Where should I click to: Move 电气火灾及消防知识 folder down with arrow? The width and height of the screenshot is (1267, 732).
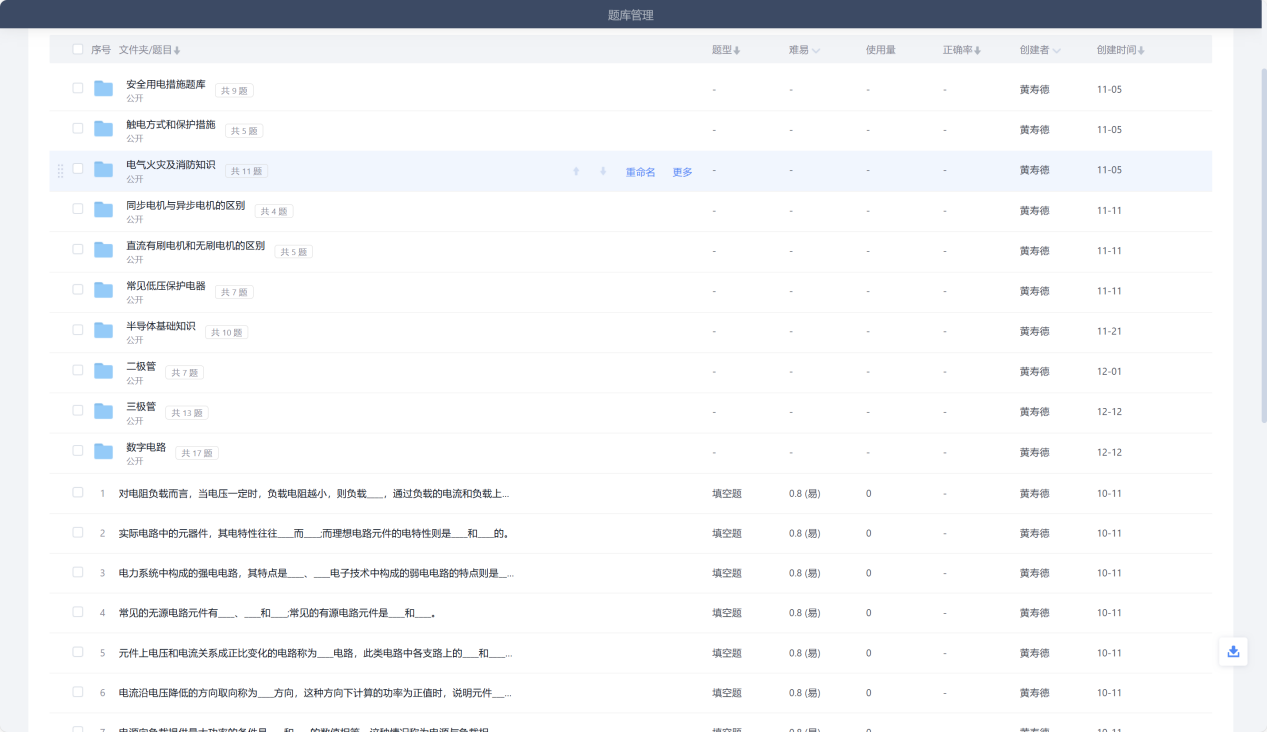pos(603,171)
